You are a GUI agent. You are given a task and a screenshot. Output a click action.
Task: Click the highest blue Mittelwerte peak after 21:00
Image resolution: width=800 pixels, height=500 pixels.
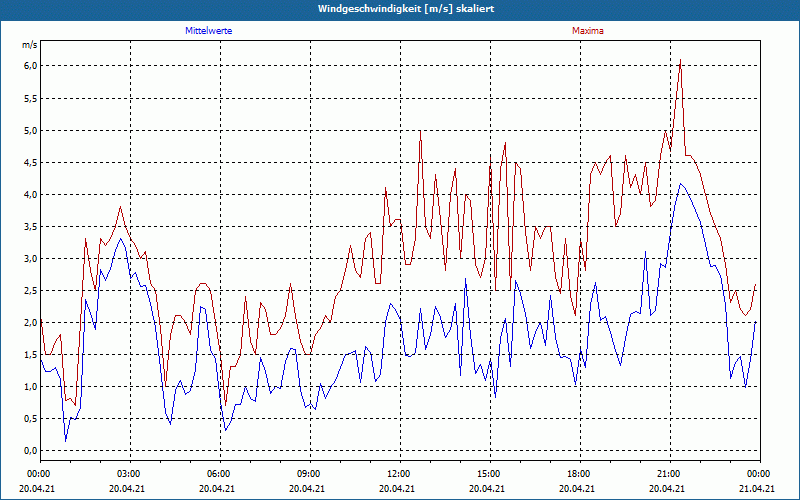(x=680, y=184)
